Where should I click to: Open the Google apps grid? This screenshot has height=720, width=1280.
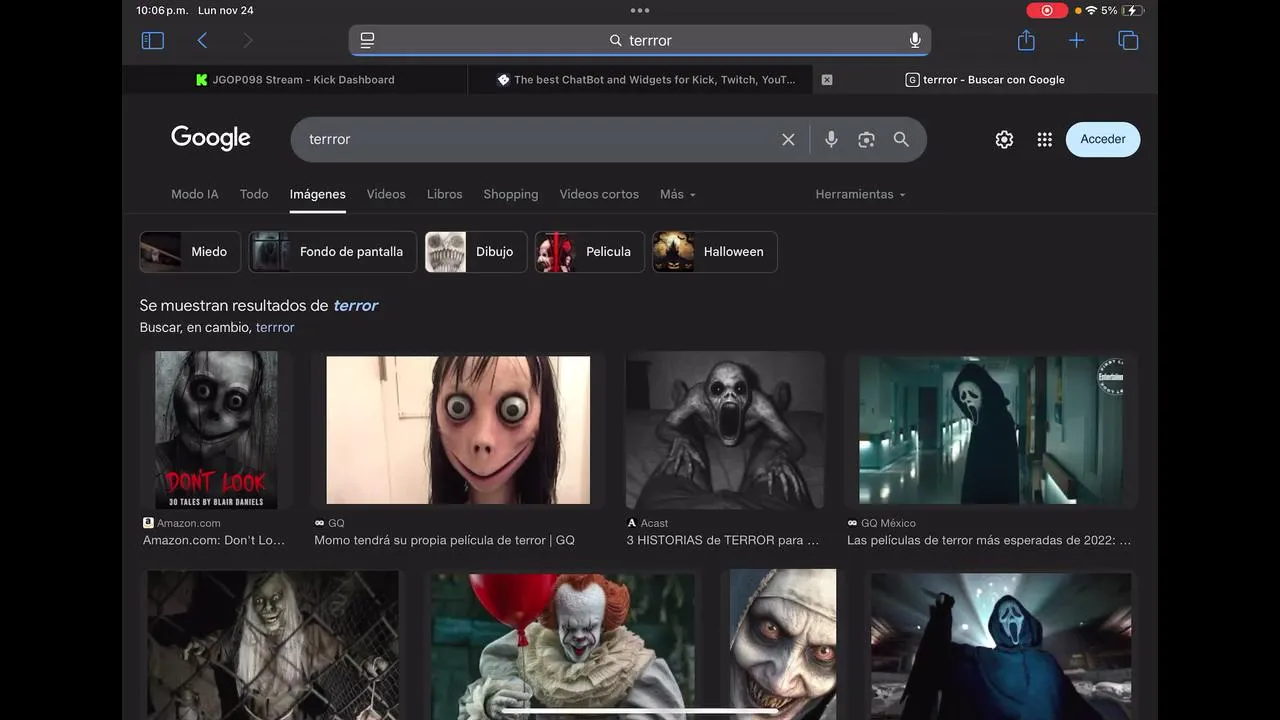coord(1044,140)
